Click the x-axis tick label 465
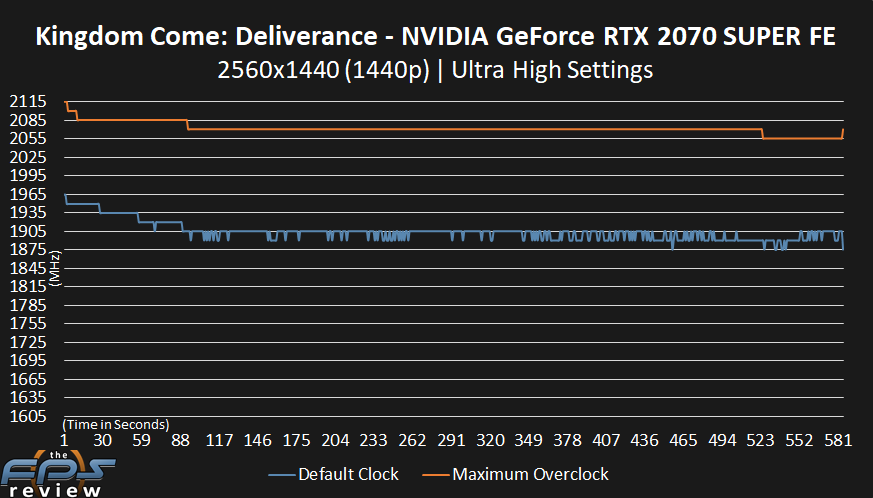873x498 pixels. (x=683, y=441)
